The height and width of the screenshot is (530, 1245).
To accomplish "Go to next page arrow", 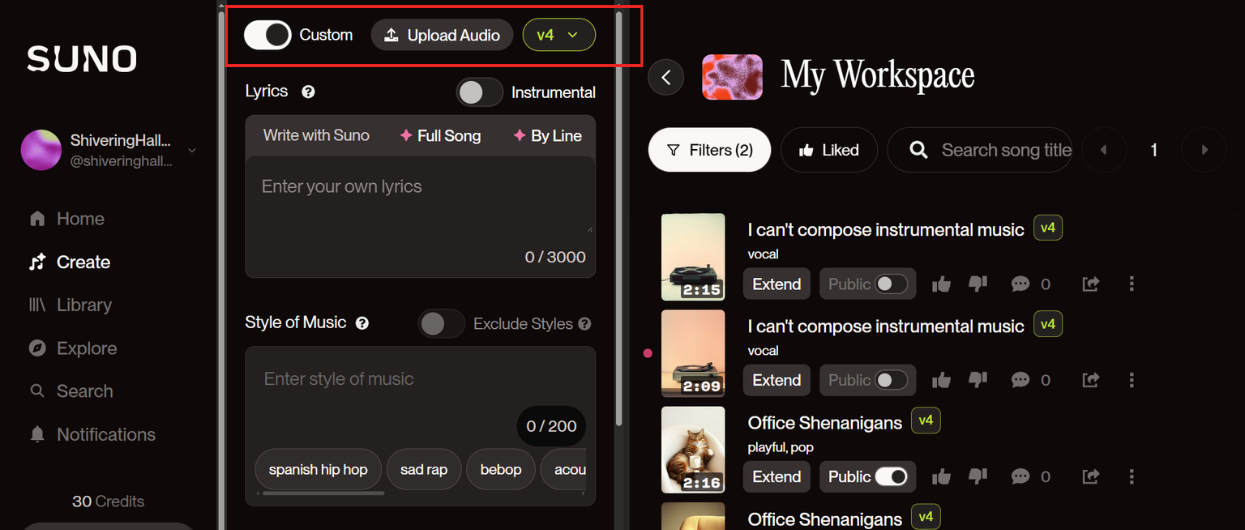I will pos(1204,150).
